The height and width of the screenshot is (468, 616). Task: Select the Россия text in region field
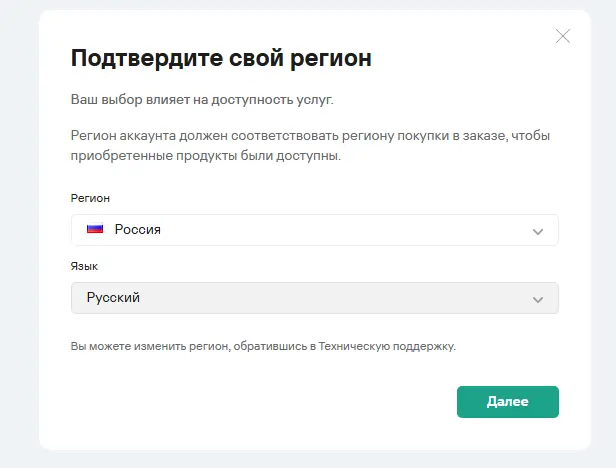(138, 229)
